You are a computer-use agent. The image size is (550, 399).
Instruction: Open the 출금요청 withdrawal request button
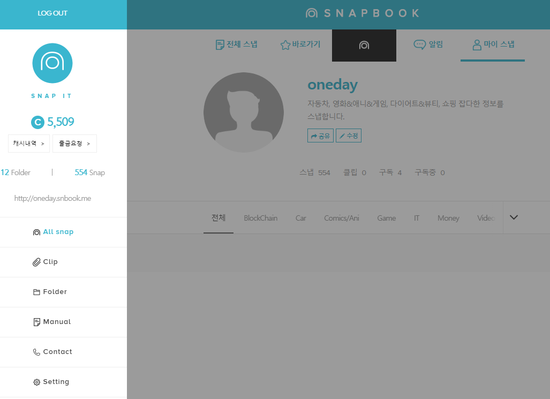(x=74, y=143)
